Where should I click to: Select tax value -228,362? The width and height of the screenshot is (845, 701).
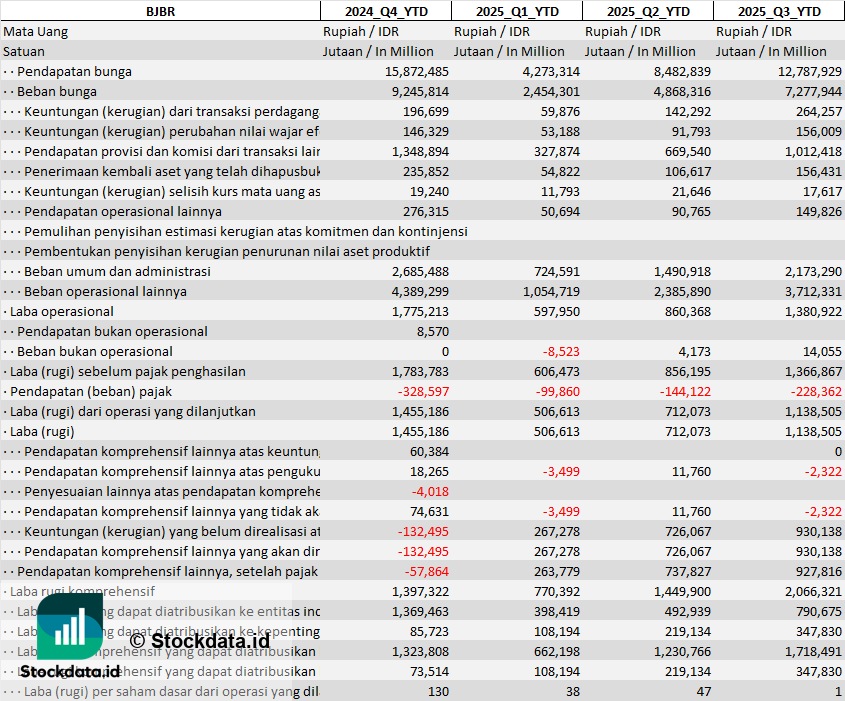[x=816, y=391]
